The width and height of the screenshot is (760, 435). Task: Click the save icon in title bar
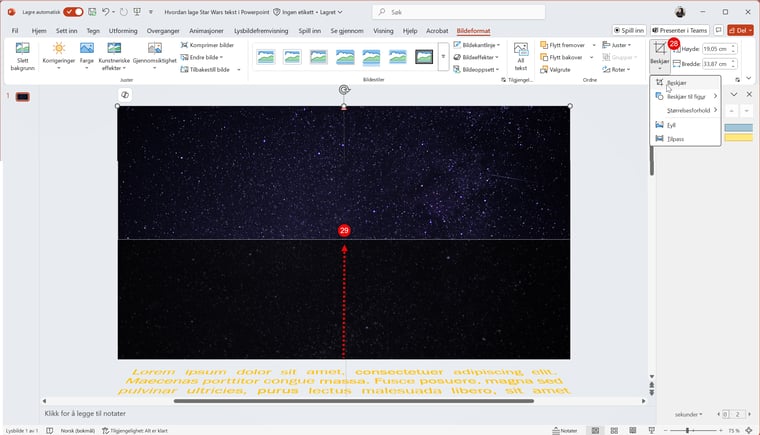coord(92,12)
